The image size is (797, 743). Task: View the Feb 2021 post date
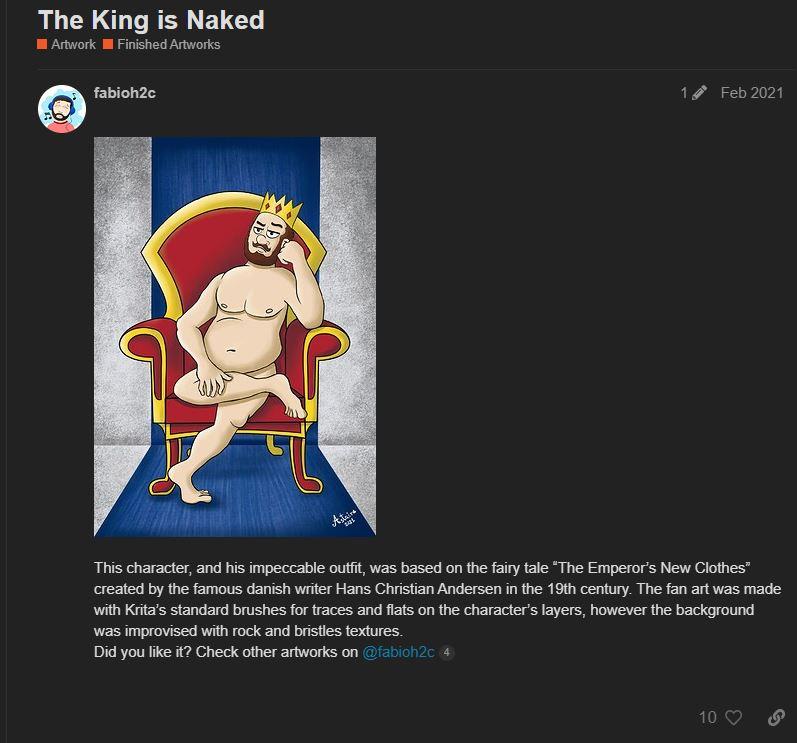click(752, 92)
